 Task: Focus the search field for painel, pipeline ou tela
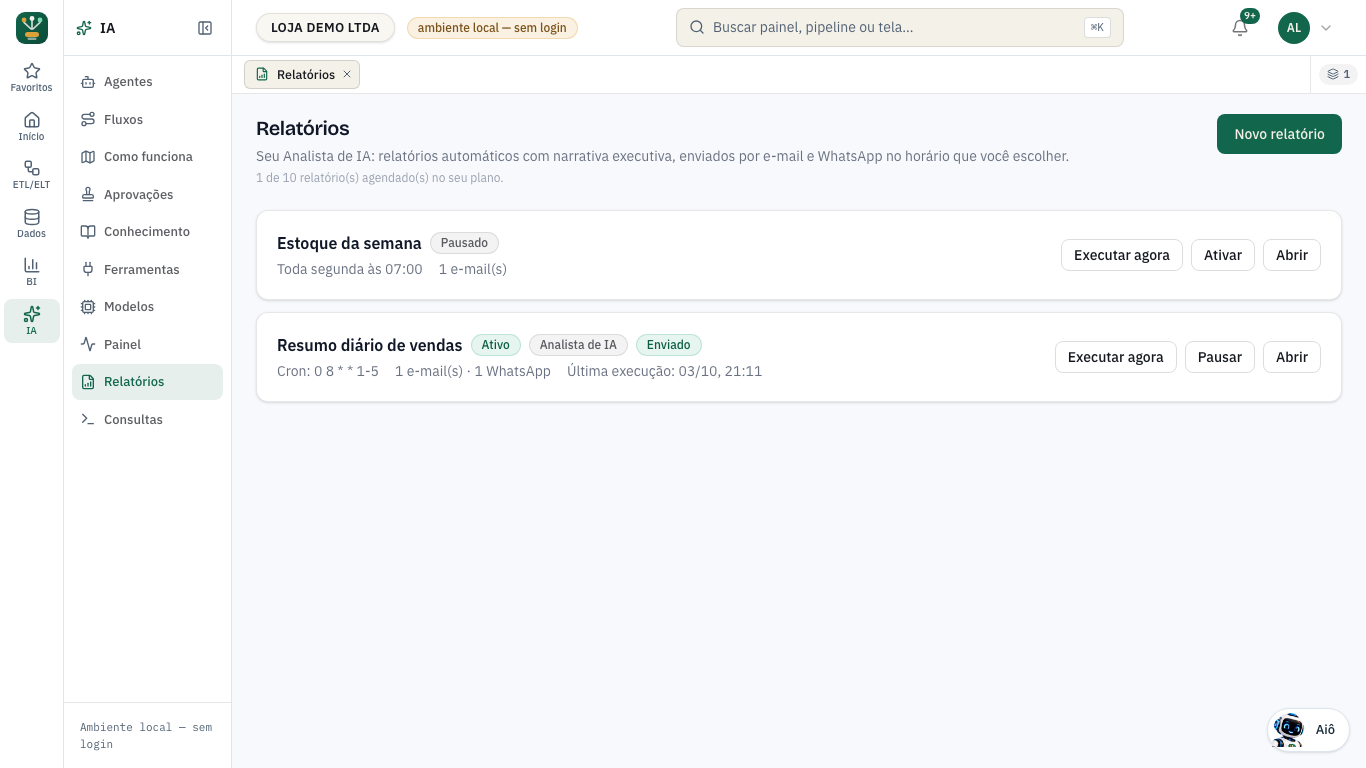(900, 28)
